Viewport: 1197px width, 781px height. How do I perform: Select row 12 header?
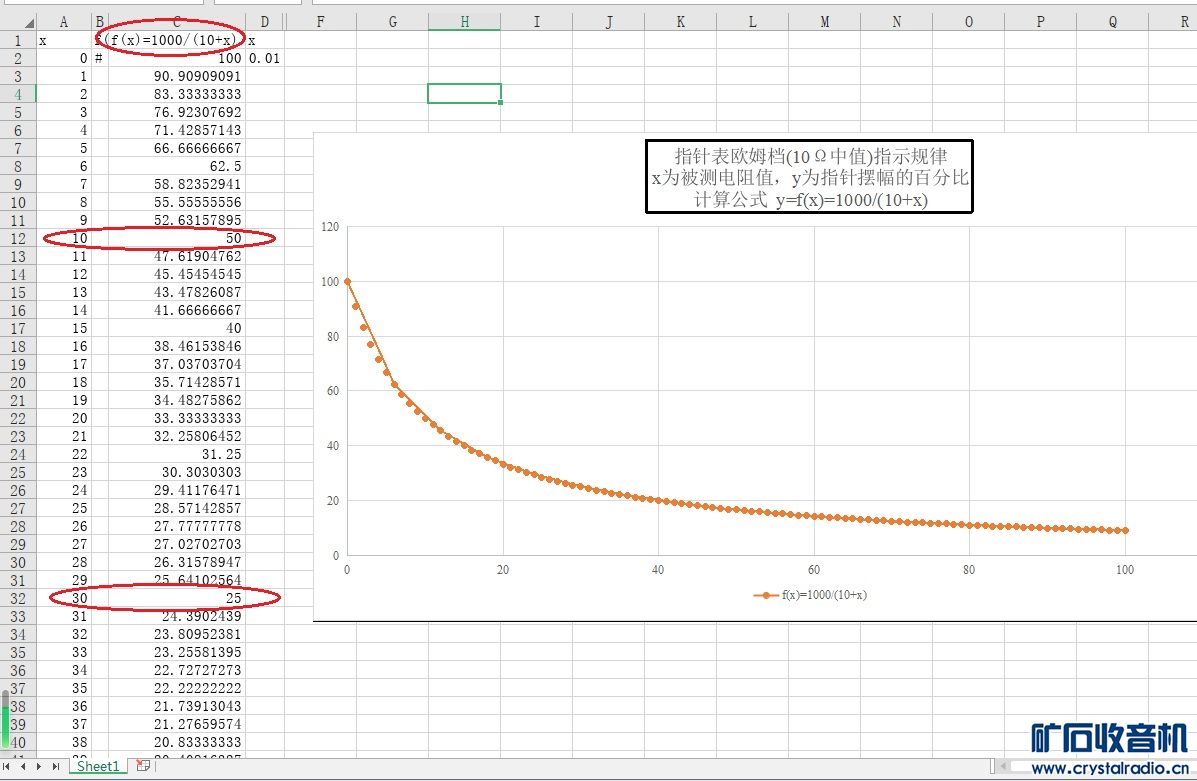pos(18,238)
